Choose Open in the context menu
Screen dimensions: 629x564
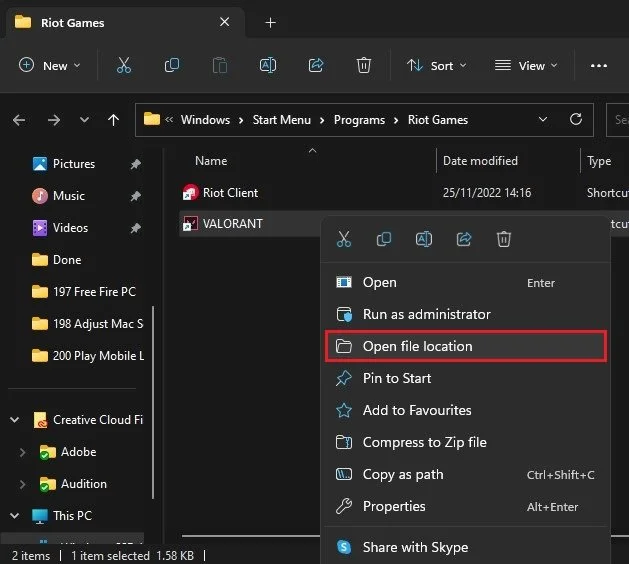(x=466, y=282)
